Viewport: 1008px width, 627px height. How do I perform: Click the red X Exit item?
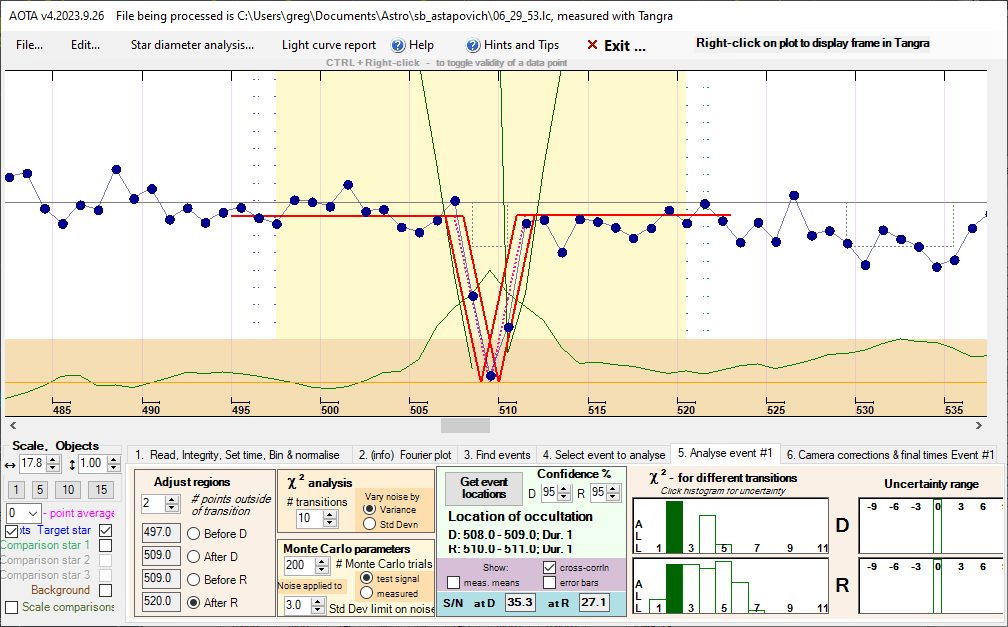pos(616,45)
